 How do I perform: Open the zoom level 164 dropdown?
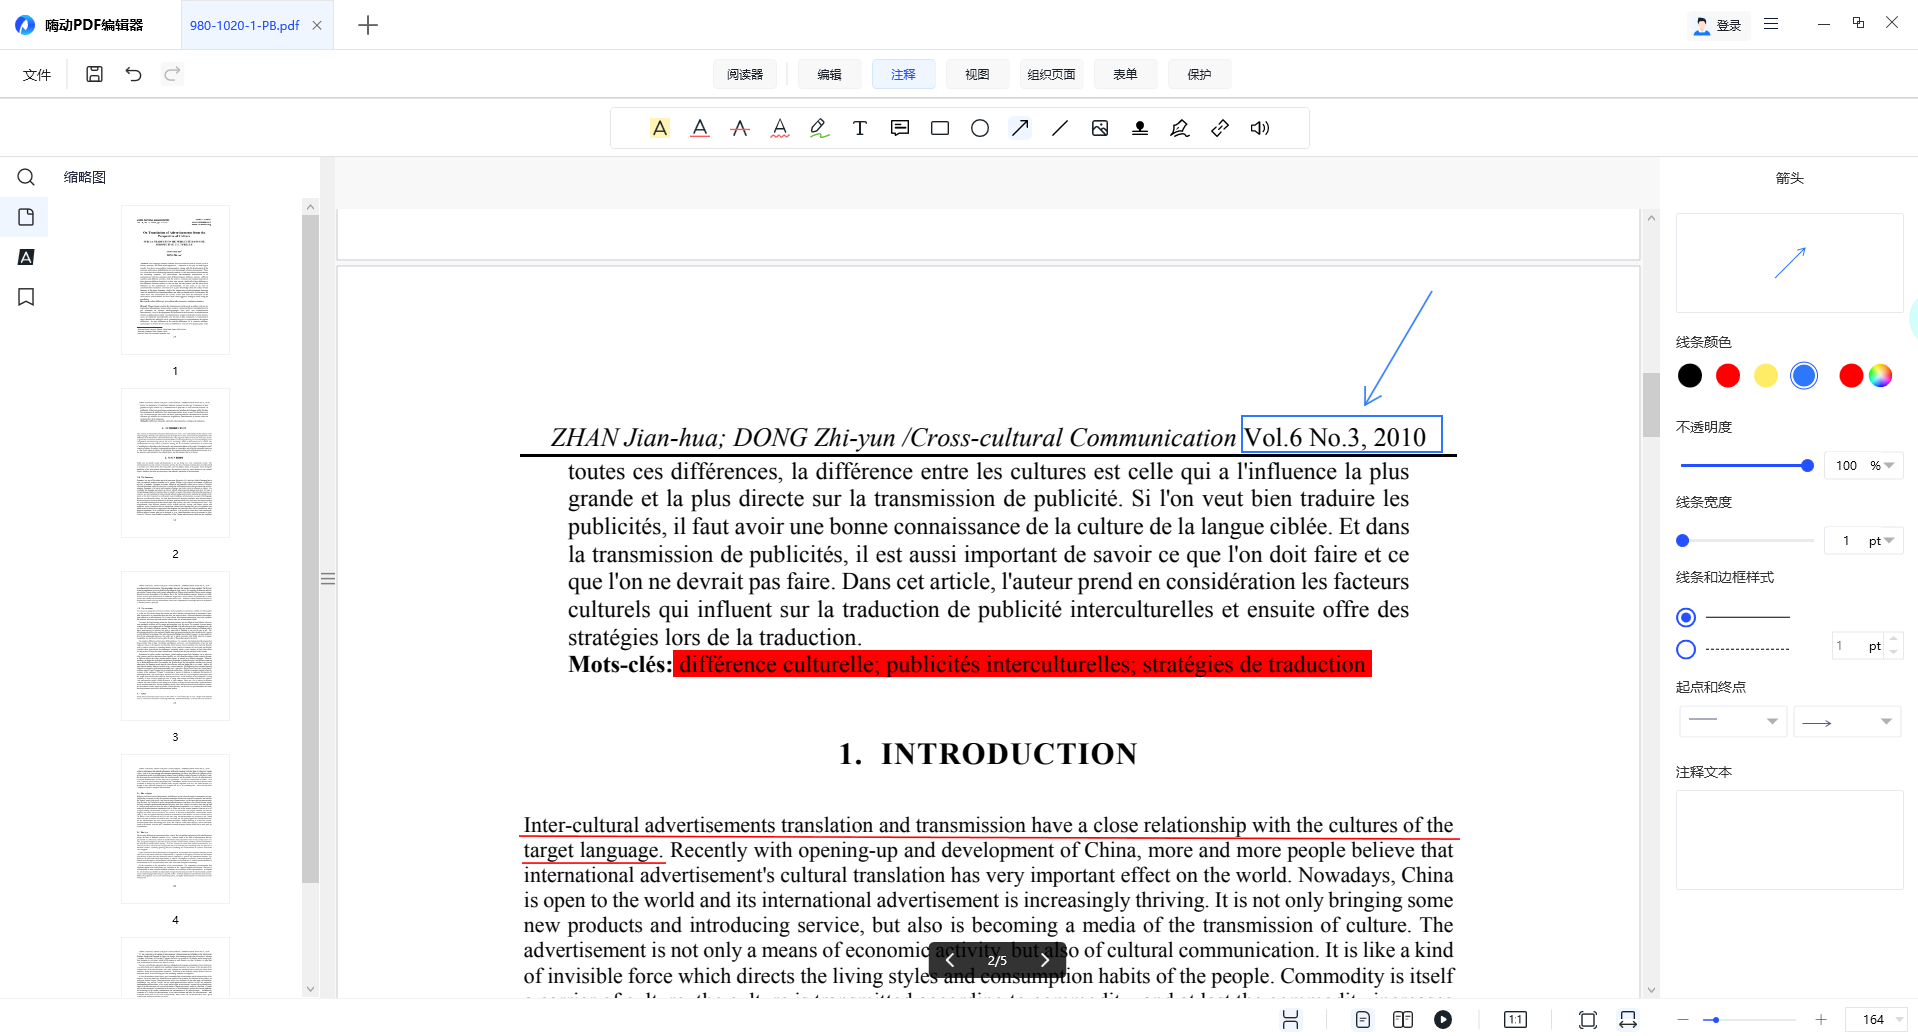point(1900,1019)
